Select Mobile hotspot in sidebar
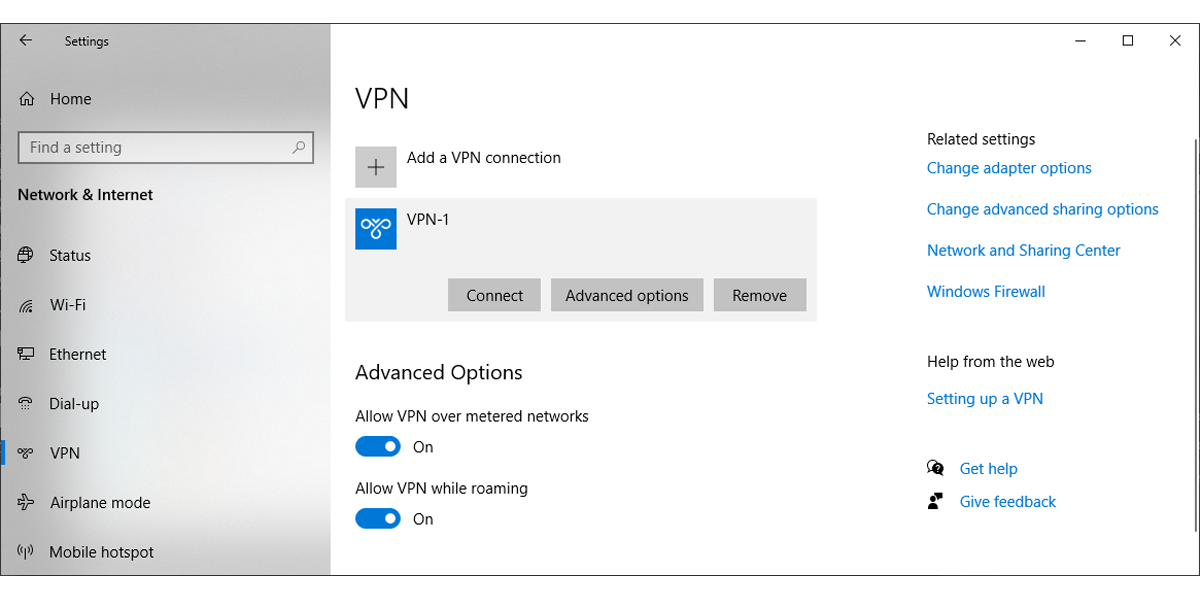This screenshot has height=600, width=1200. pos(101,552)
